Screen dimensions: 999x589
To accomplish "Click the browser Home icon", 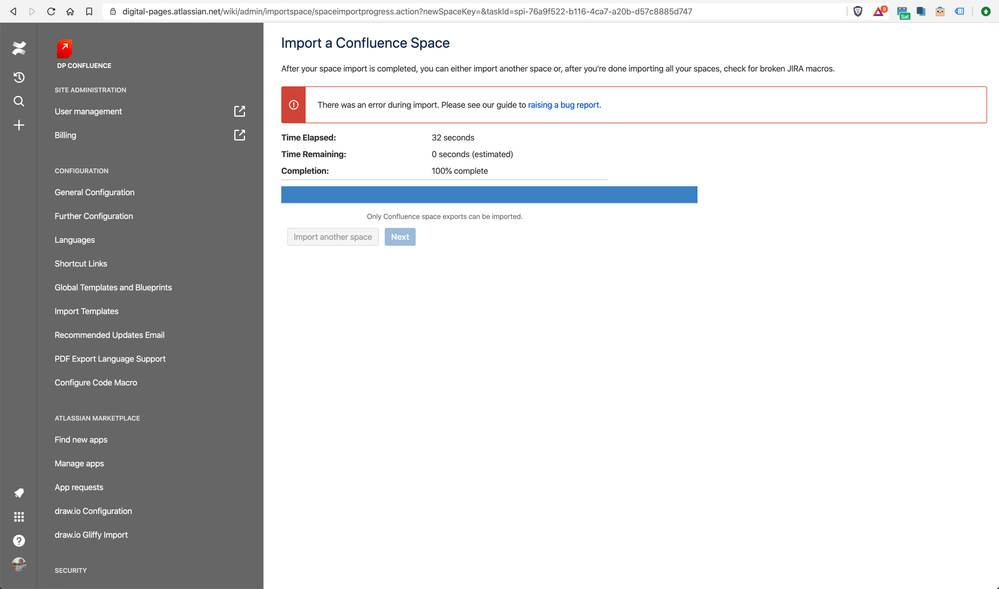I will click(70, 11).
